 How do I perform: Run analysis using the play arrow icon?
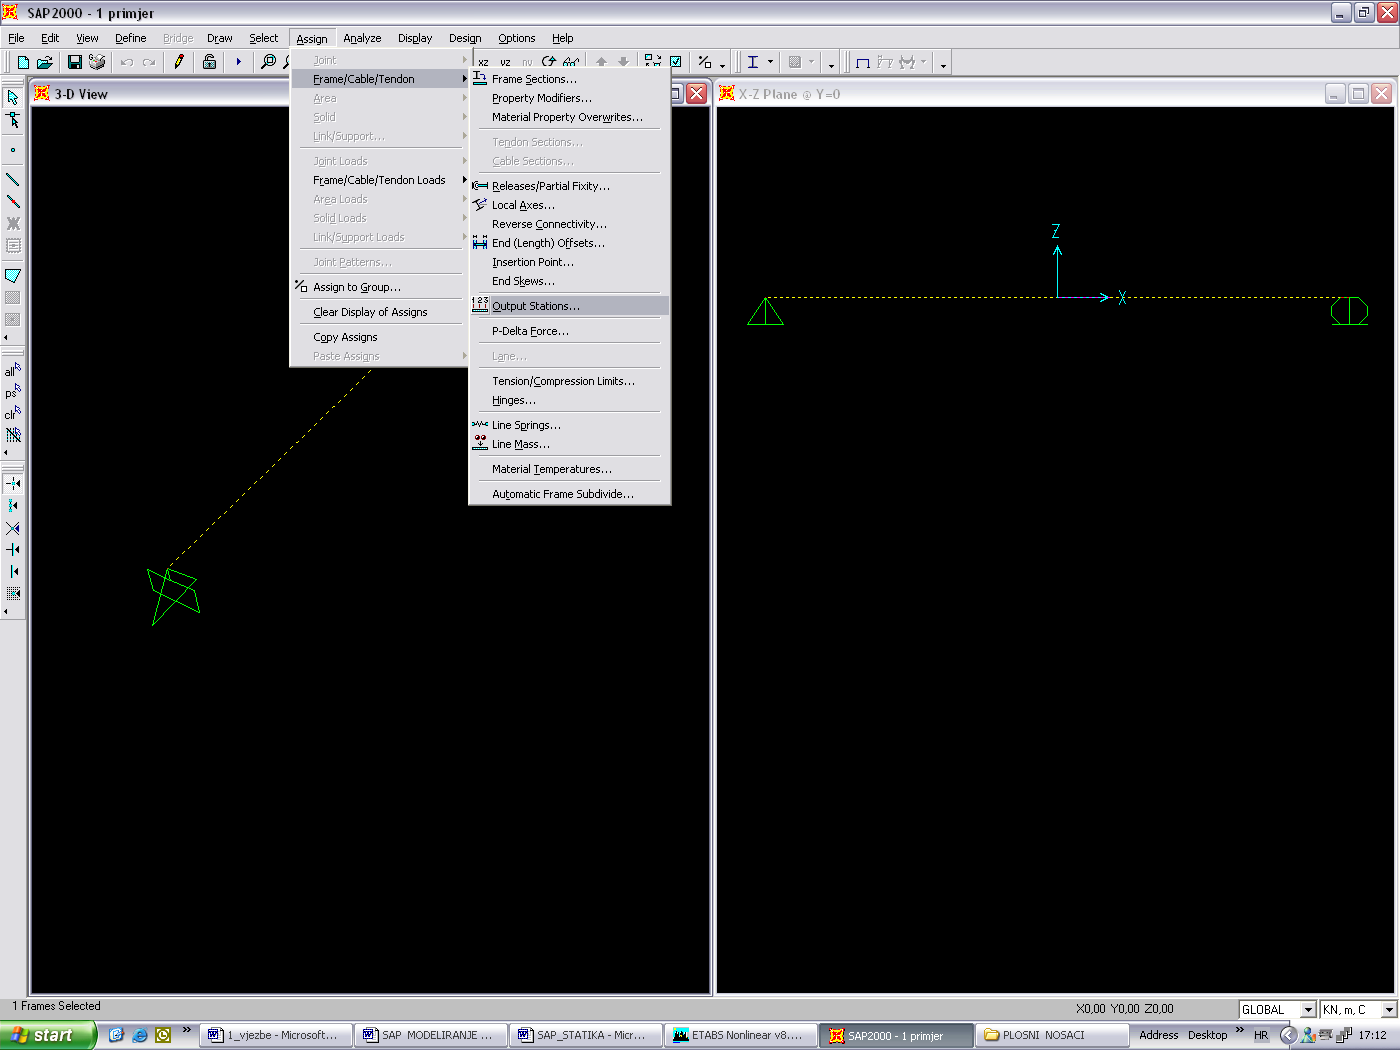click(239, 62)
